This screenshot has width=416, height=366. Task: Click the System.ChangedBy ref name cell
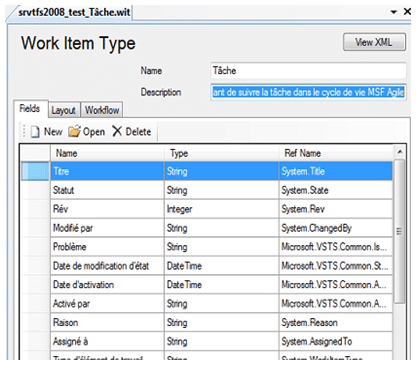click(x=336, y=228)
